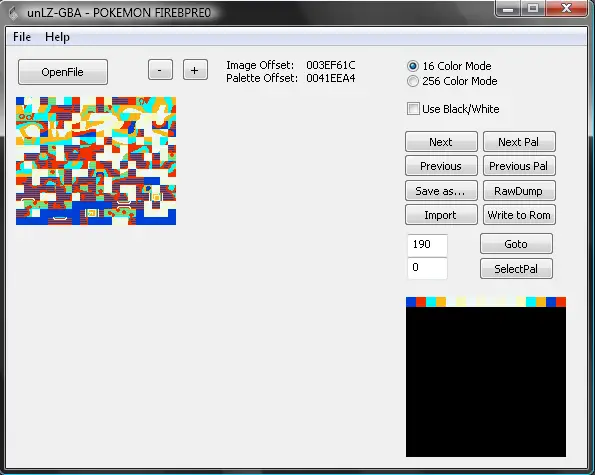The height and width of the screenshot is (475, 595).
Task: Click the image number field showing 190
Action: tap(427, 245)
